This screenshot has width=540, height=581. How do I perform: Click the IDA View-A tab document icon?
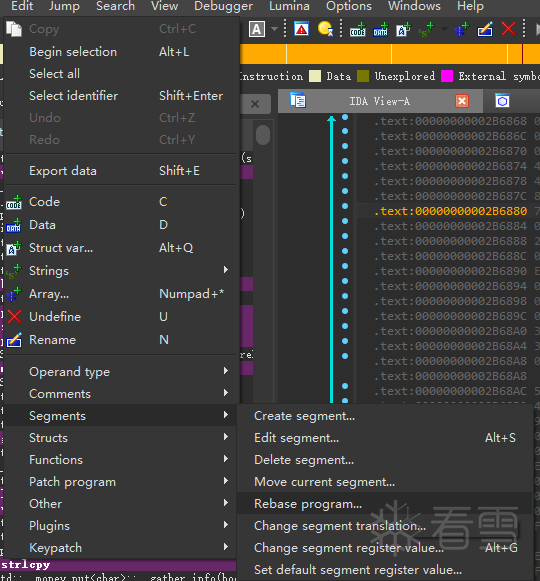(298, 101)
